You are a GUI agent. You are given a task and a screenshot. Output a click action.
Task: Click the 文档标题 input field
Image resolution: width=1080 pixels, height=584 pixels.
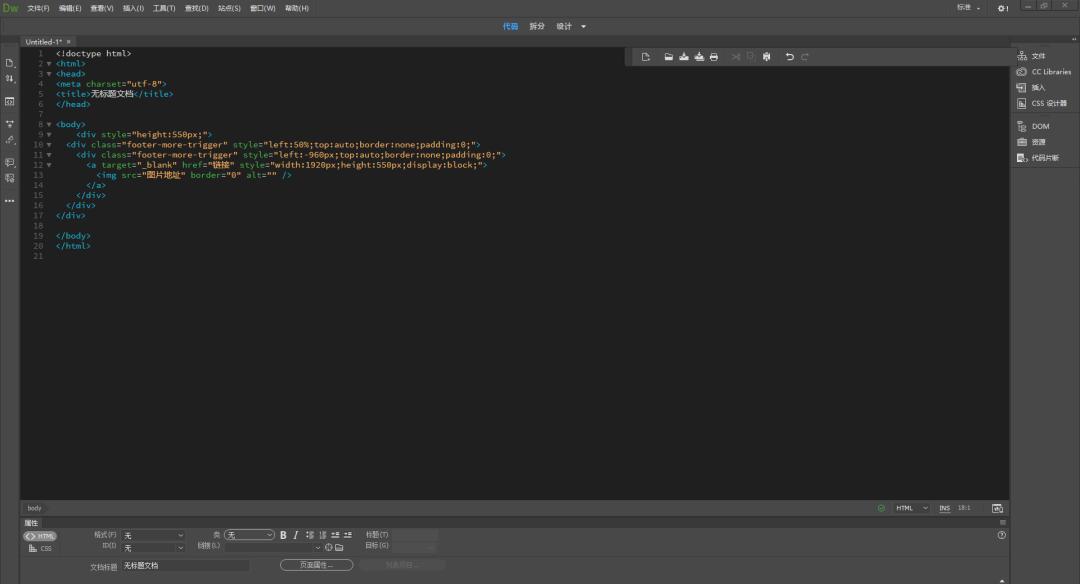pyautogui.click(x=185, y=565)
